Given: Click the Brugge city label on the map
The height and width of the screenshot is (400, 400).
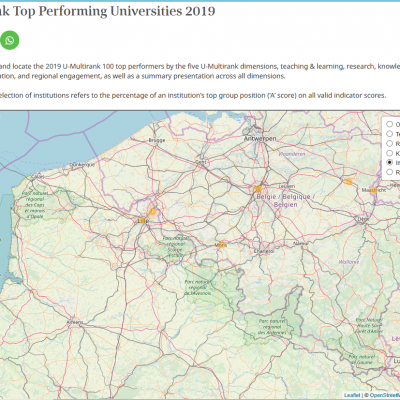Looking at the screenshot, I should click(157, 140).
